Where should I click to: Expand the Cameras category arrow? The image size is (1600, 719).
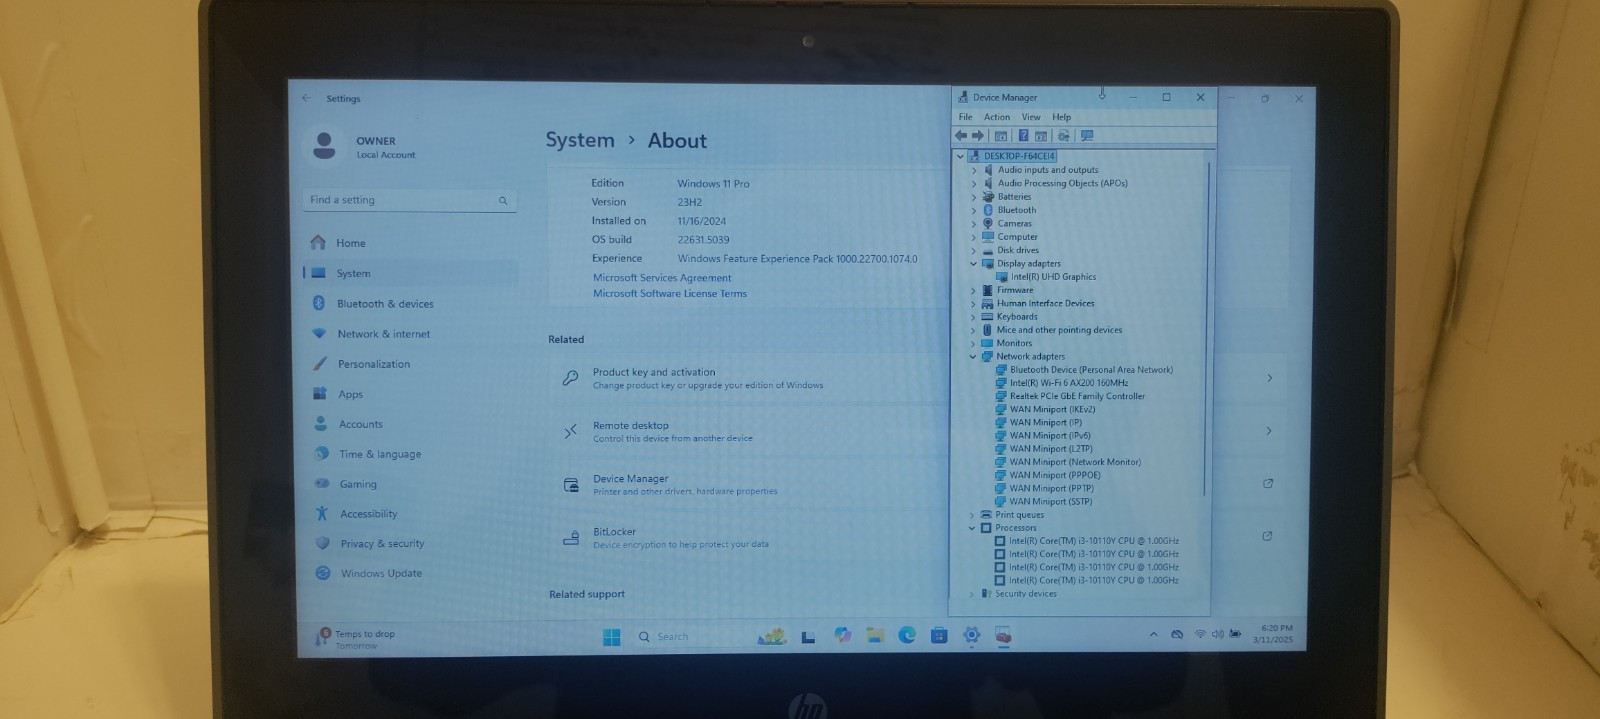[x=974, y=223]
